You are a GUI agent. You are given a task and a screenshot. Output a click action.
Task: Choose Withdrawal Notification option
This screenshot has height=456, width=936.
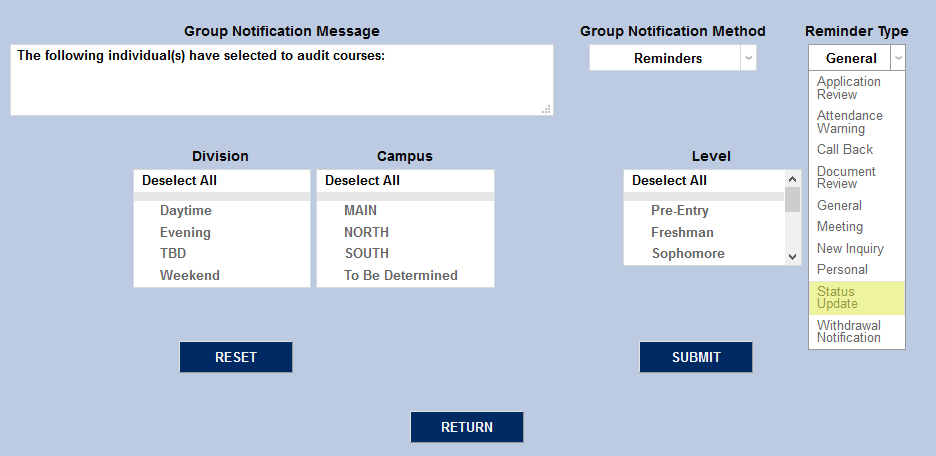coord(856,332)
